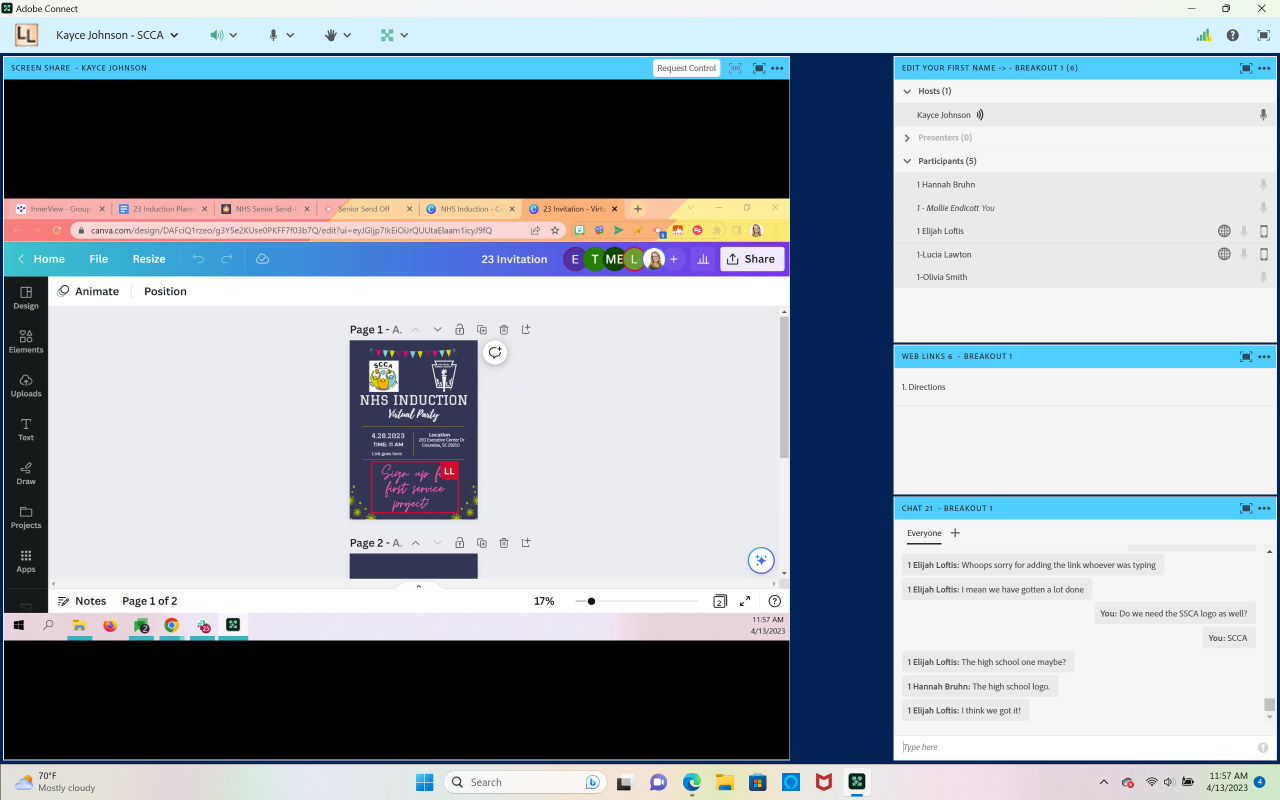
Task: Collapse the Participants (5) group
Action: (x=907, y=161)
